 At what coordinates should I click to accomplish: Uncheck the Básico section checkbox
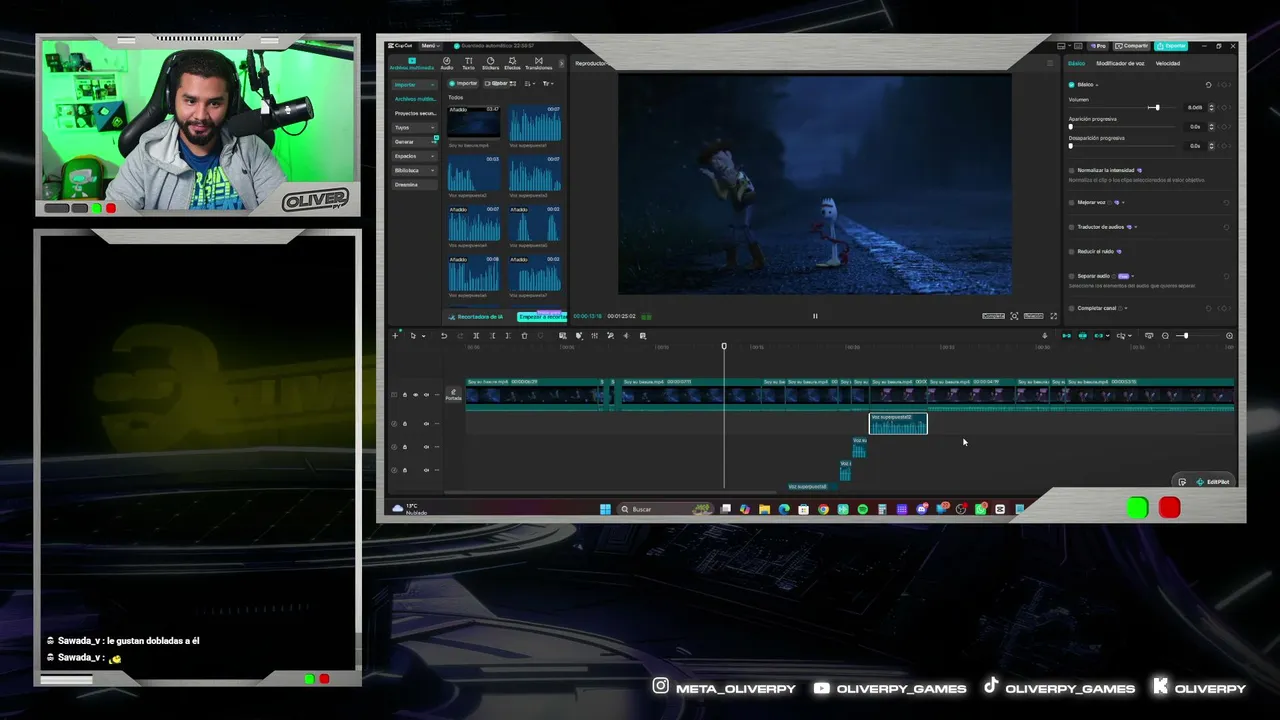1071,85
